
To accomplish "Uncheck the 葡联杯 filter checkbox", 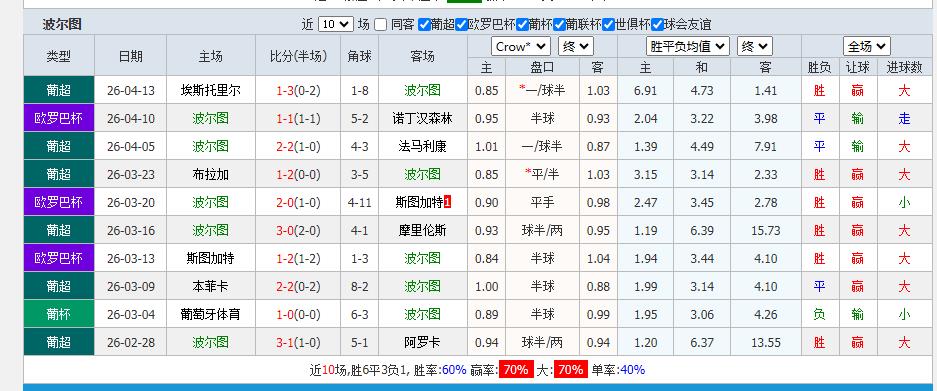I will (559, 25).
